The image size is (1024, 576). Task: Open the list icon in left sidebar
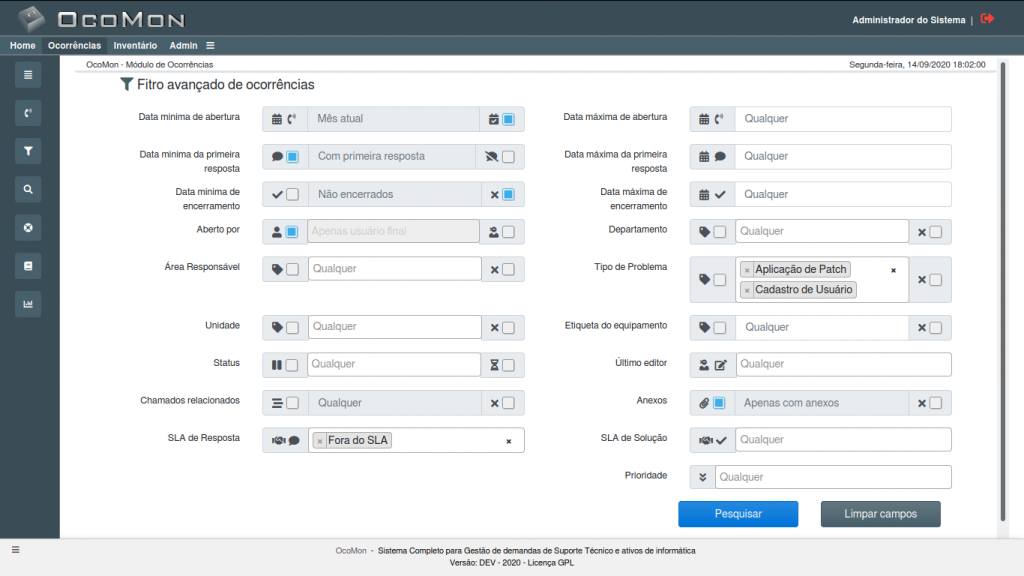(28, 74)
